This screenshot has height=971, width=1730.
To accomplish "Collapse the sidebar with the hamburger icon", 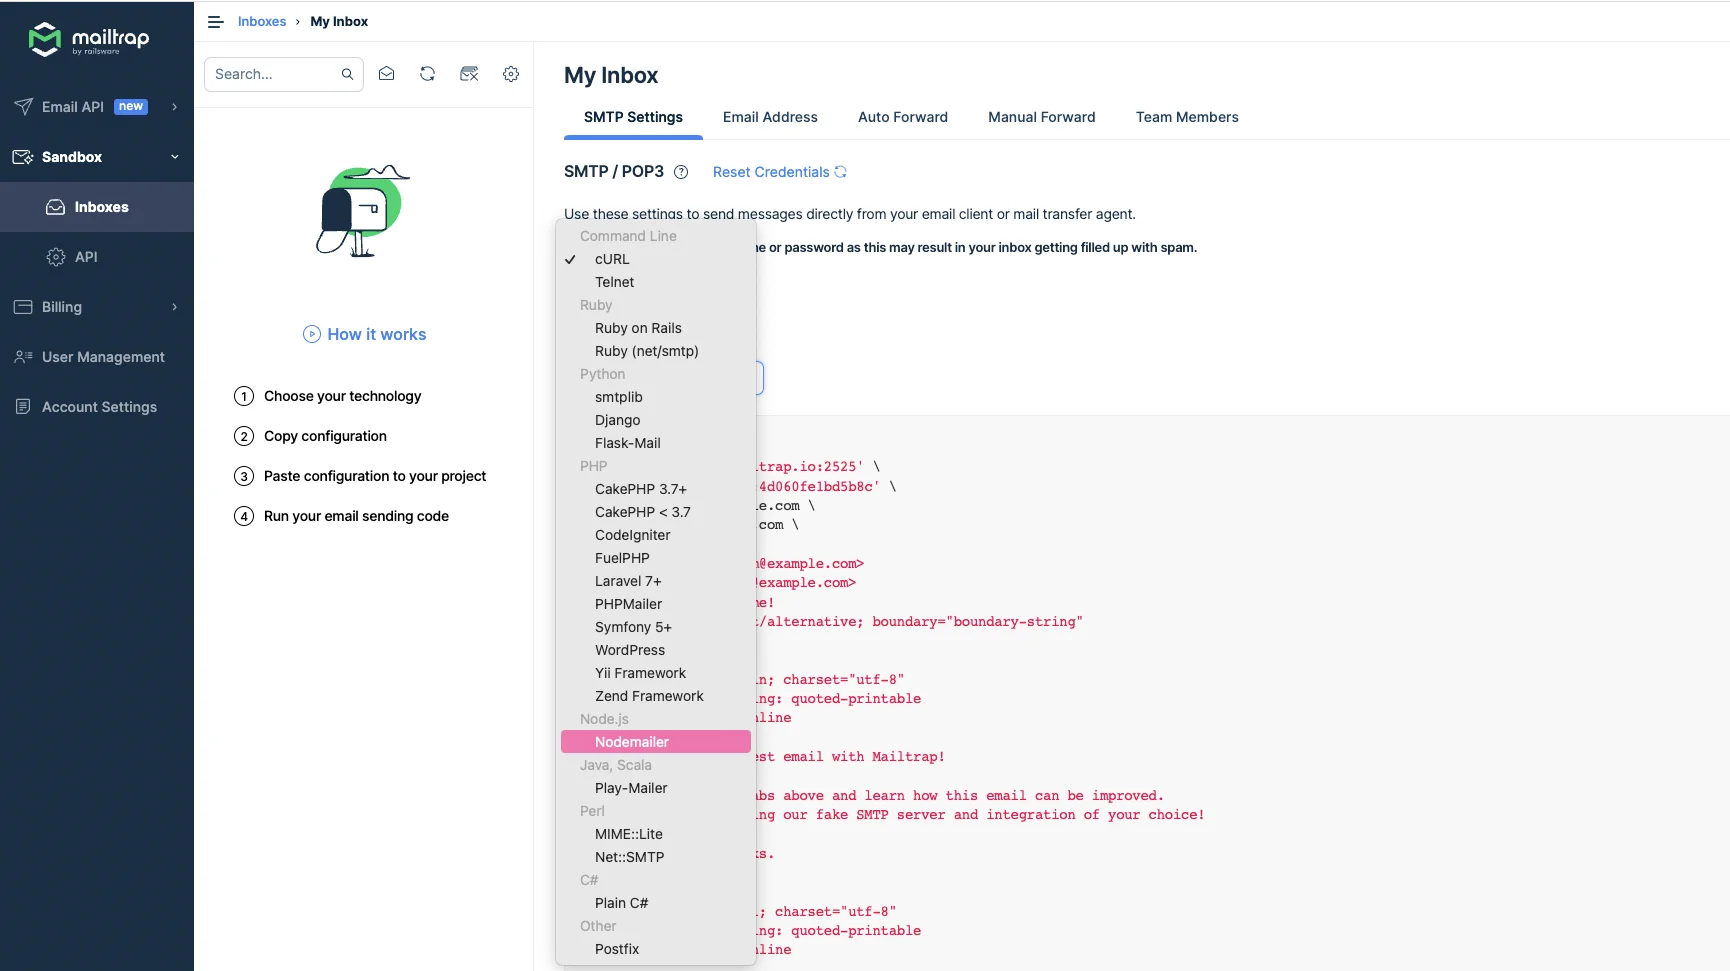I will click(x=214, y=21).
